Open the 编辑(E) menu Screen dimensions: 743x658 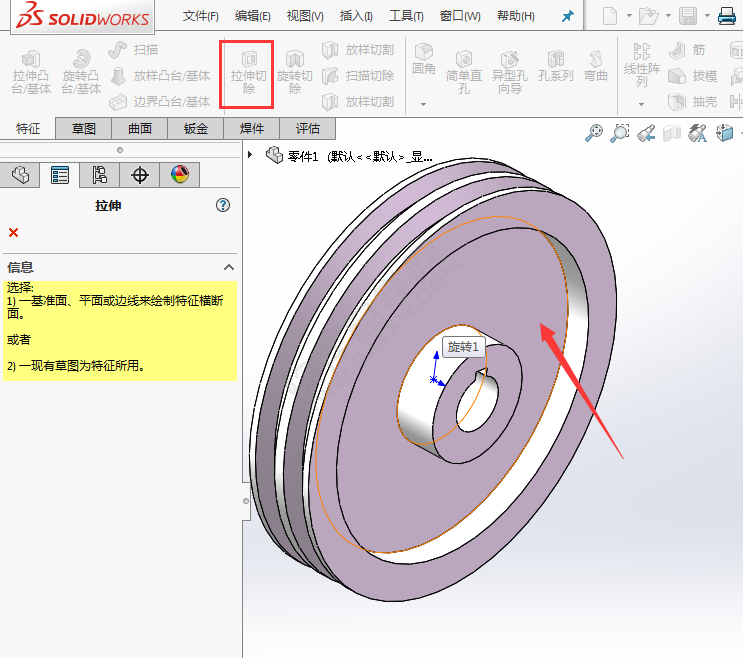tap(253, 16)
